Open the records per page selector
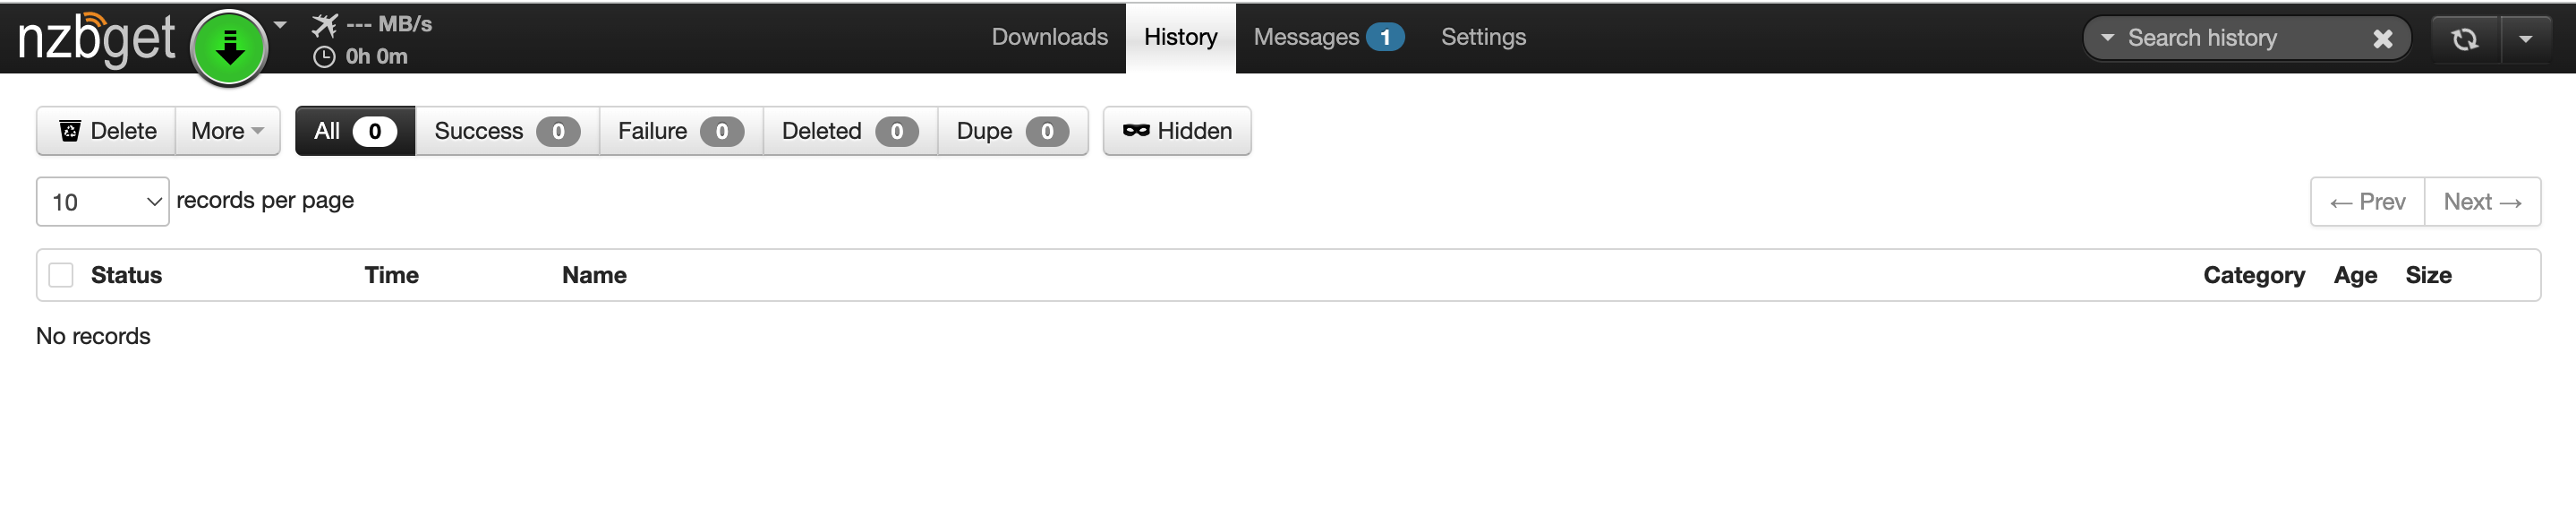The image size is (2576, 525). click(x=102, y=201)
